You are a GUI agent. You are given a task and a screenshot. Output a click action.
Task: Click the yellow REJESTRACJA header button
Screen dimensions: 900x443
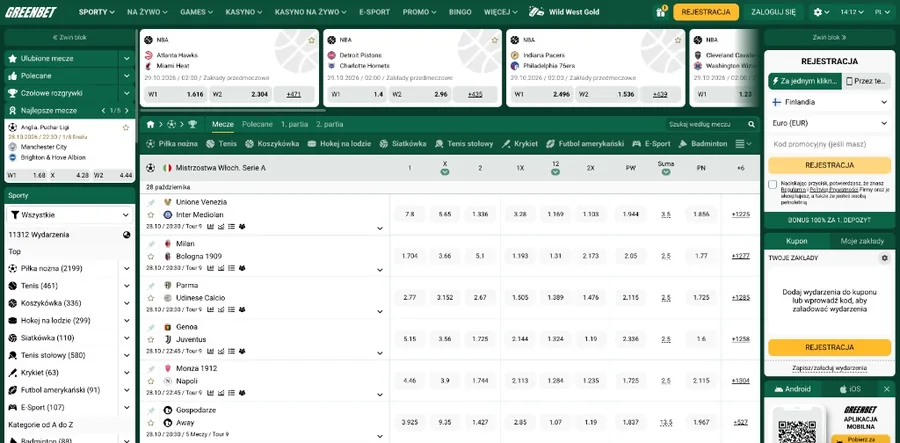pos(706,12)
